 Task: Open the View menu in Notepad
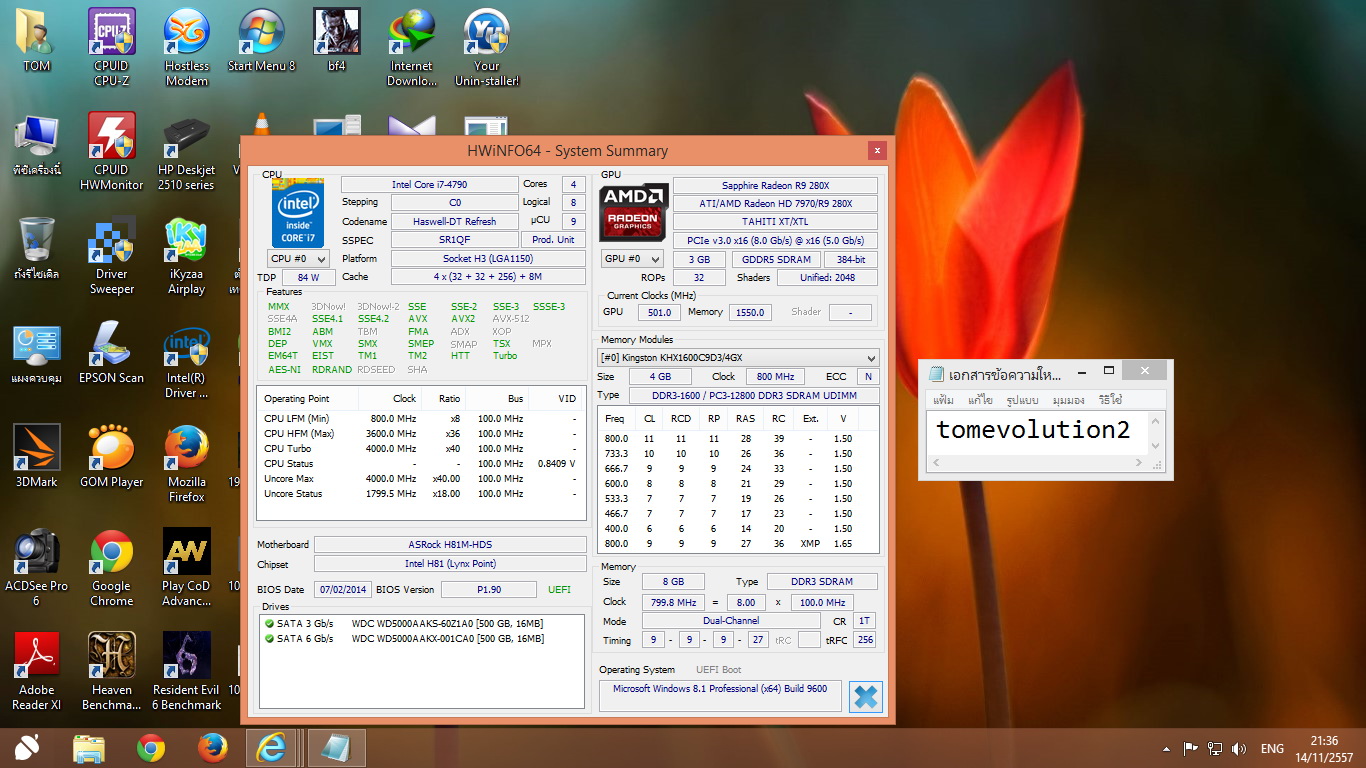1069,400
